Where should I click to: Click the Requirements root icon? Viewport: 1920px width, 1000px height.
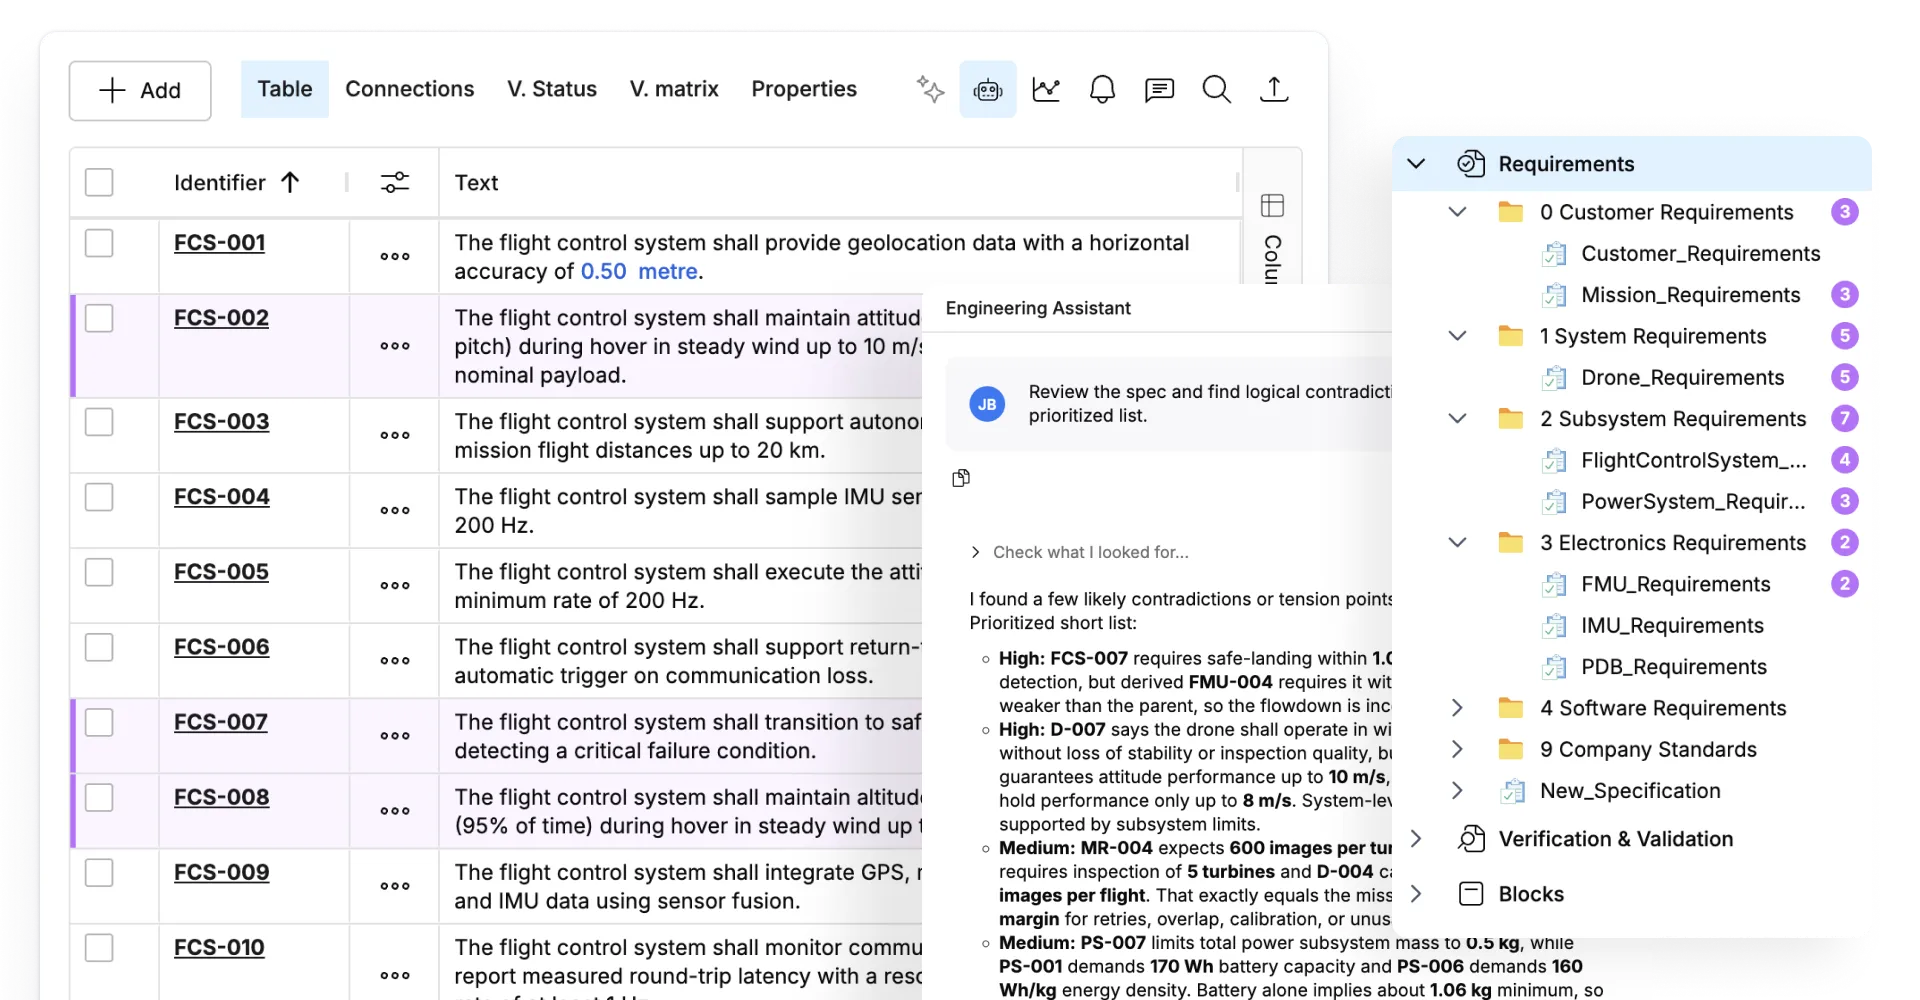1471,164
